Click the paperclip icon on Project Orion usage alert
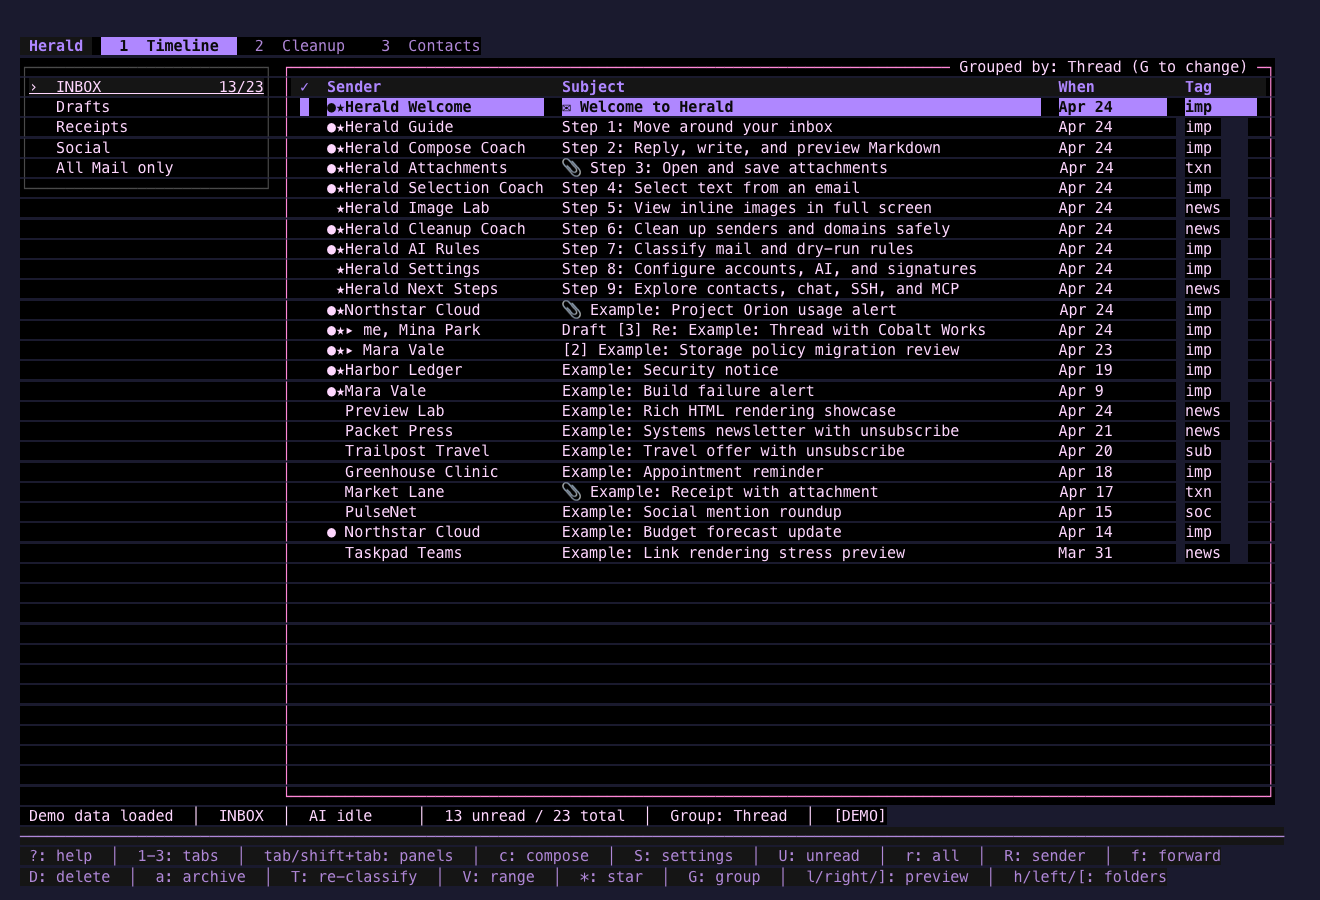 tap(571, 310)
